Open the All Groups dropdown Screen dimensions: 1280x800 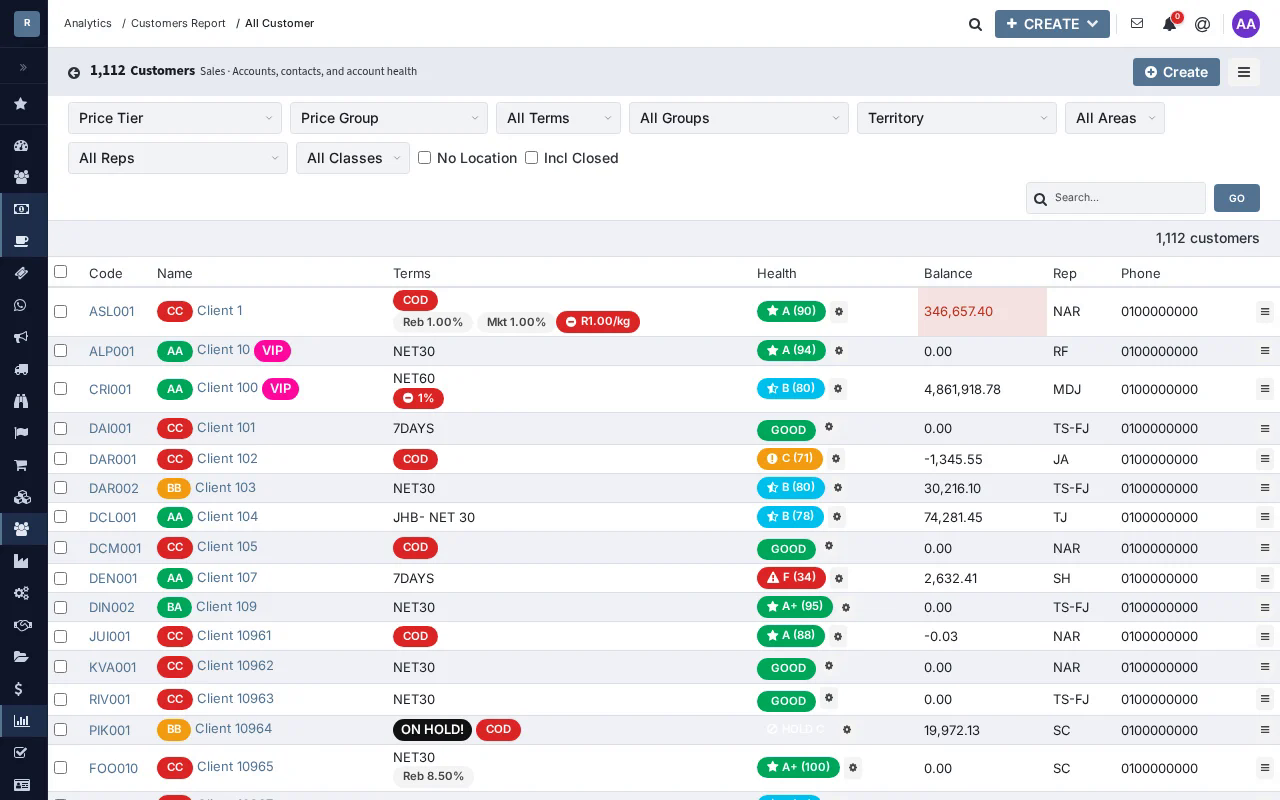tap(739, 118)
